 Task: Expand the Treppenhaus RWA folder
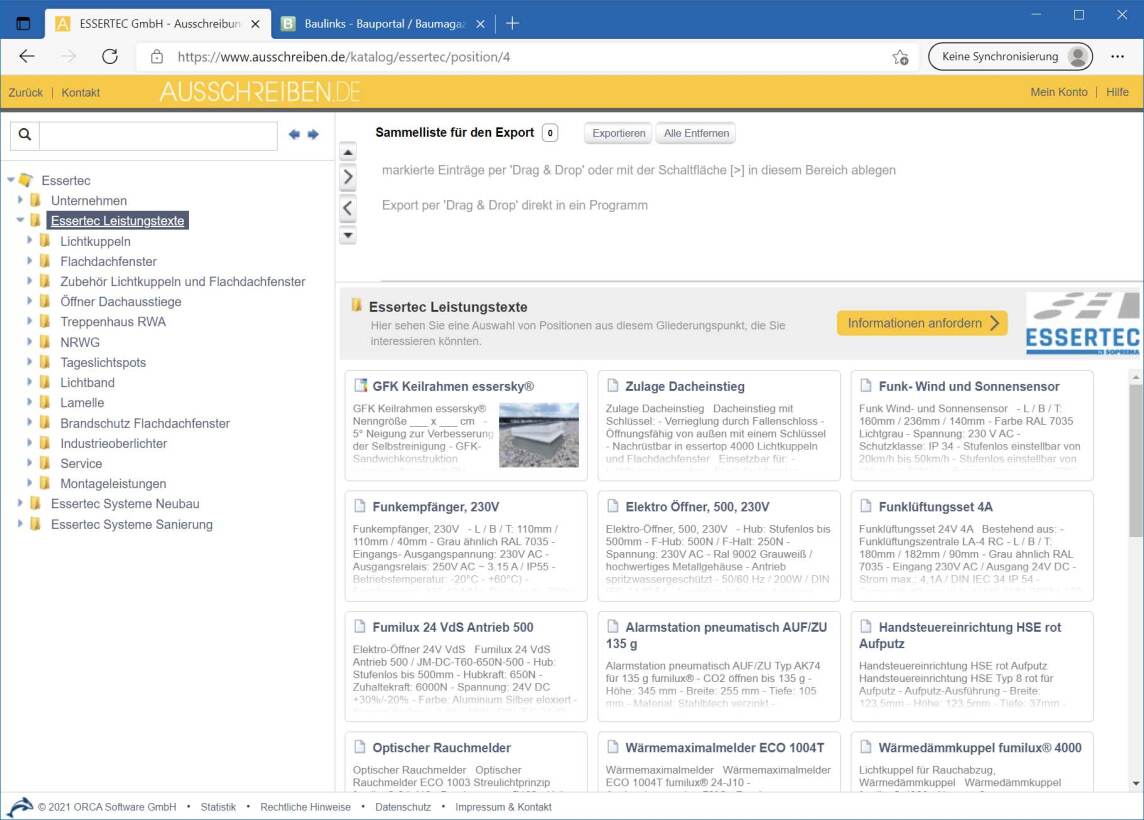tap(30, 321)
